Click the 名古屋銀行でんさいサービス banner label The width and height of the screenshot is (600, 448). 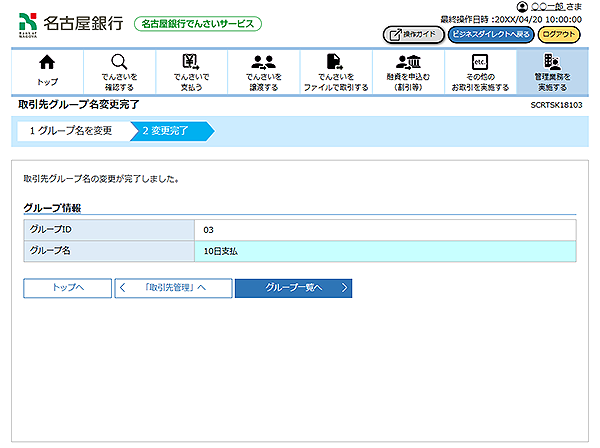pyautogui.click(x=197, y=23)
